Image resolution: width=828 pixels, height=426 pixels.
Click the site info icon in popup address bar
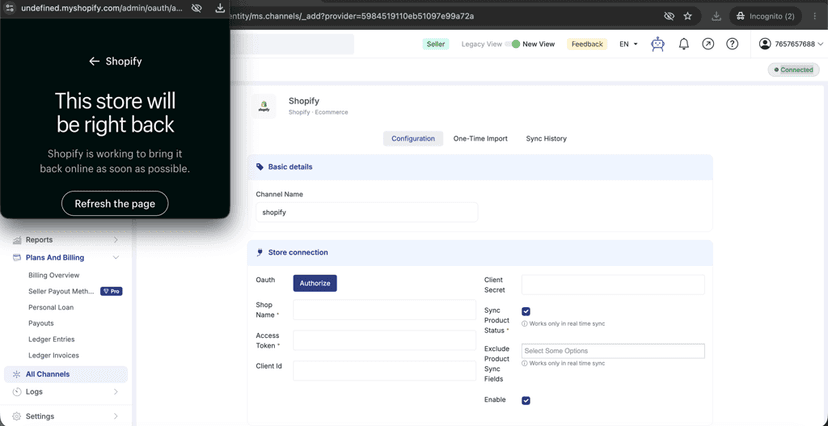9,8
